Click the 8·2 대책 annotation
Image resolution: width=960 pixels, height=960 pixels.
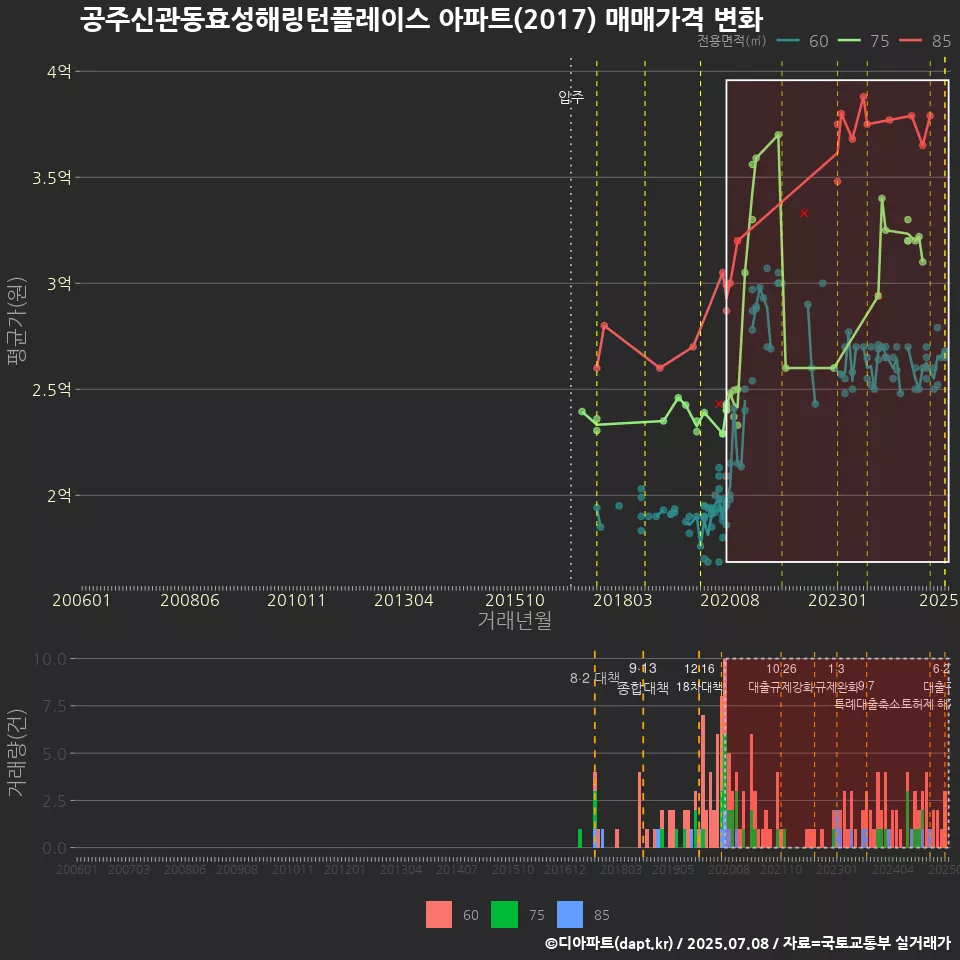click(x=594, y=678)
